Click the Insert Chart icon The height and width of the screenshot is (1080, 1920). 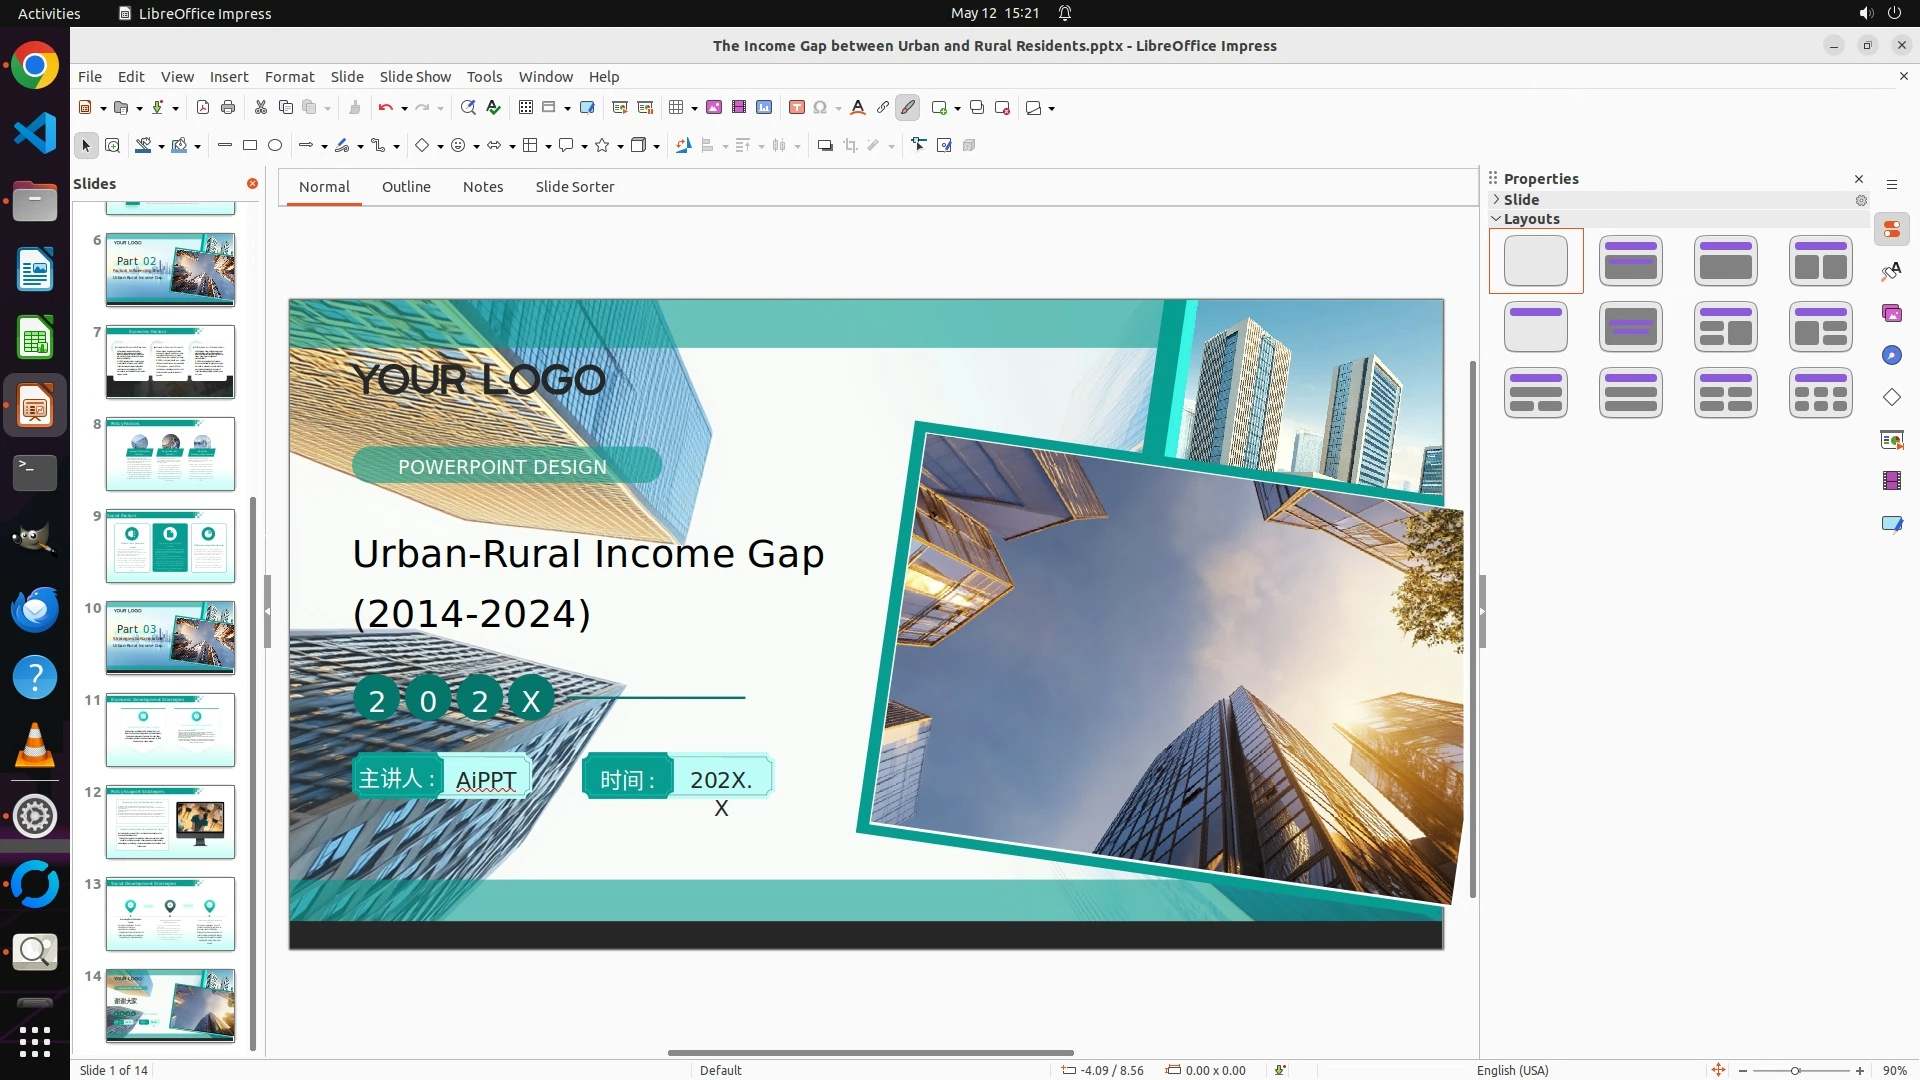pyautogui.click(x=764, y=107)
